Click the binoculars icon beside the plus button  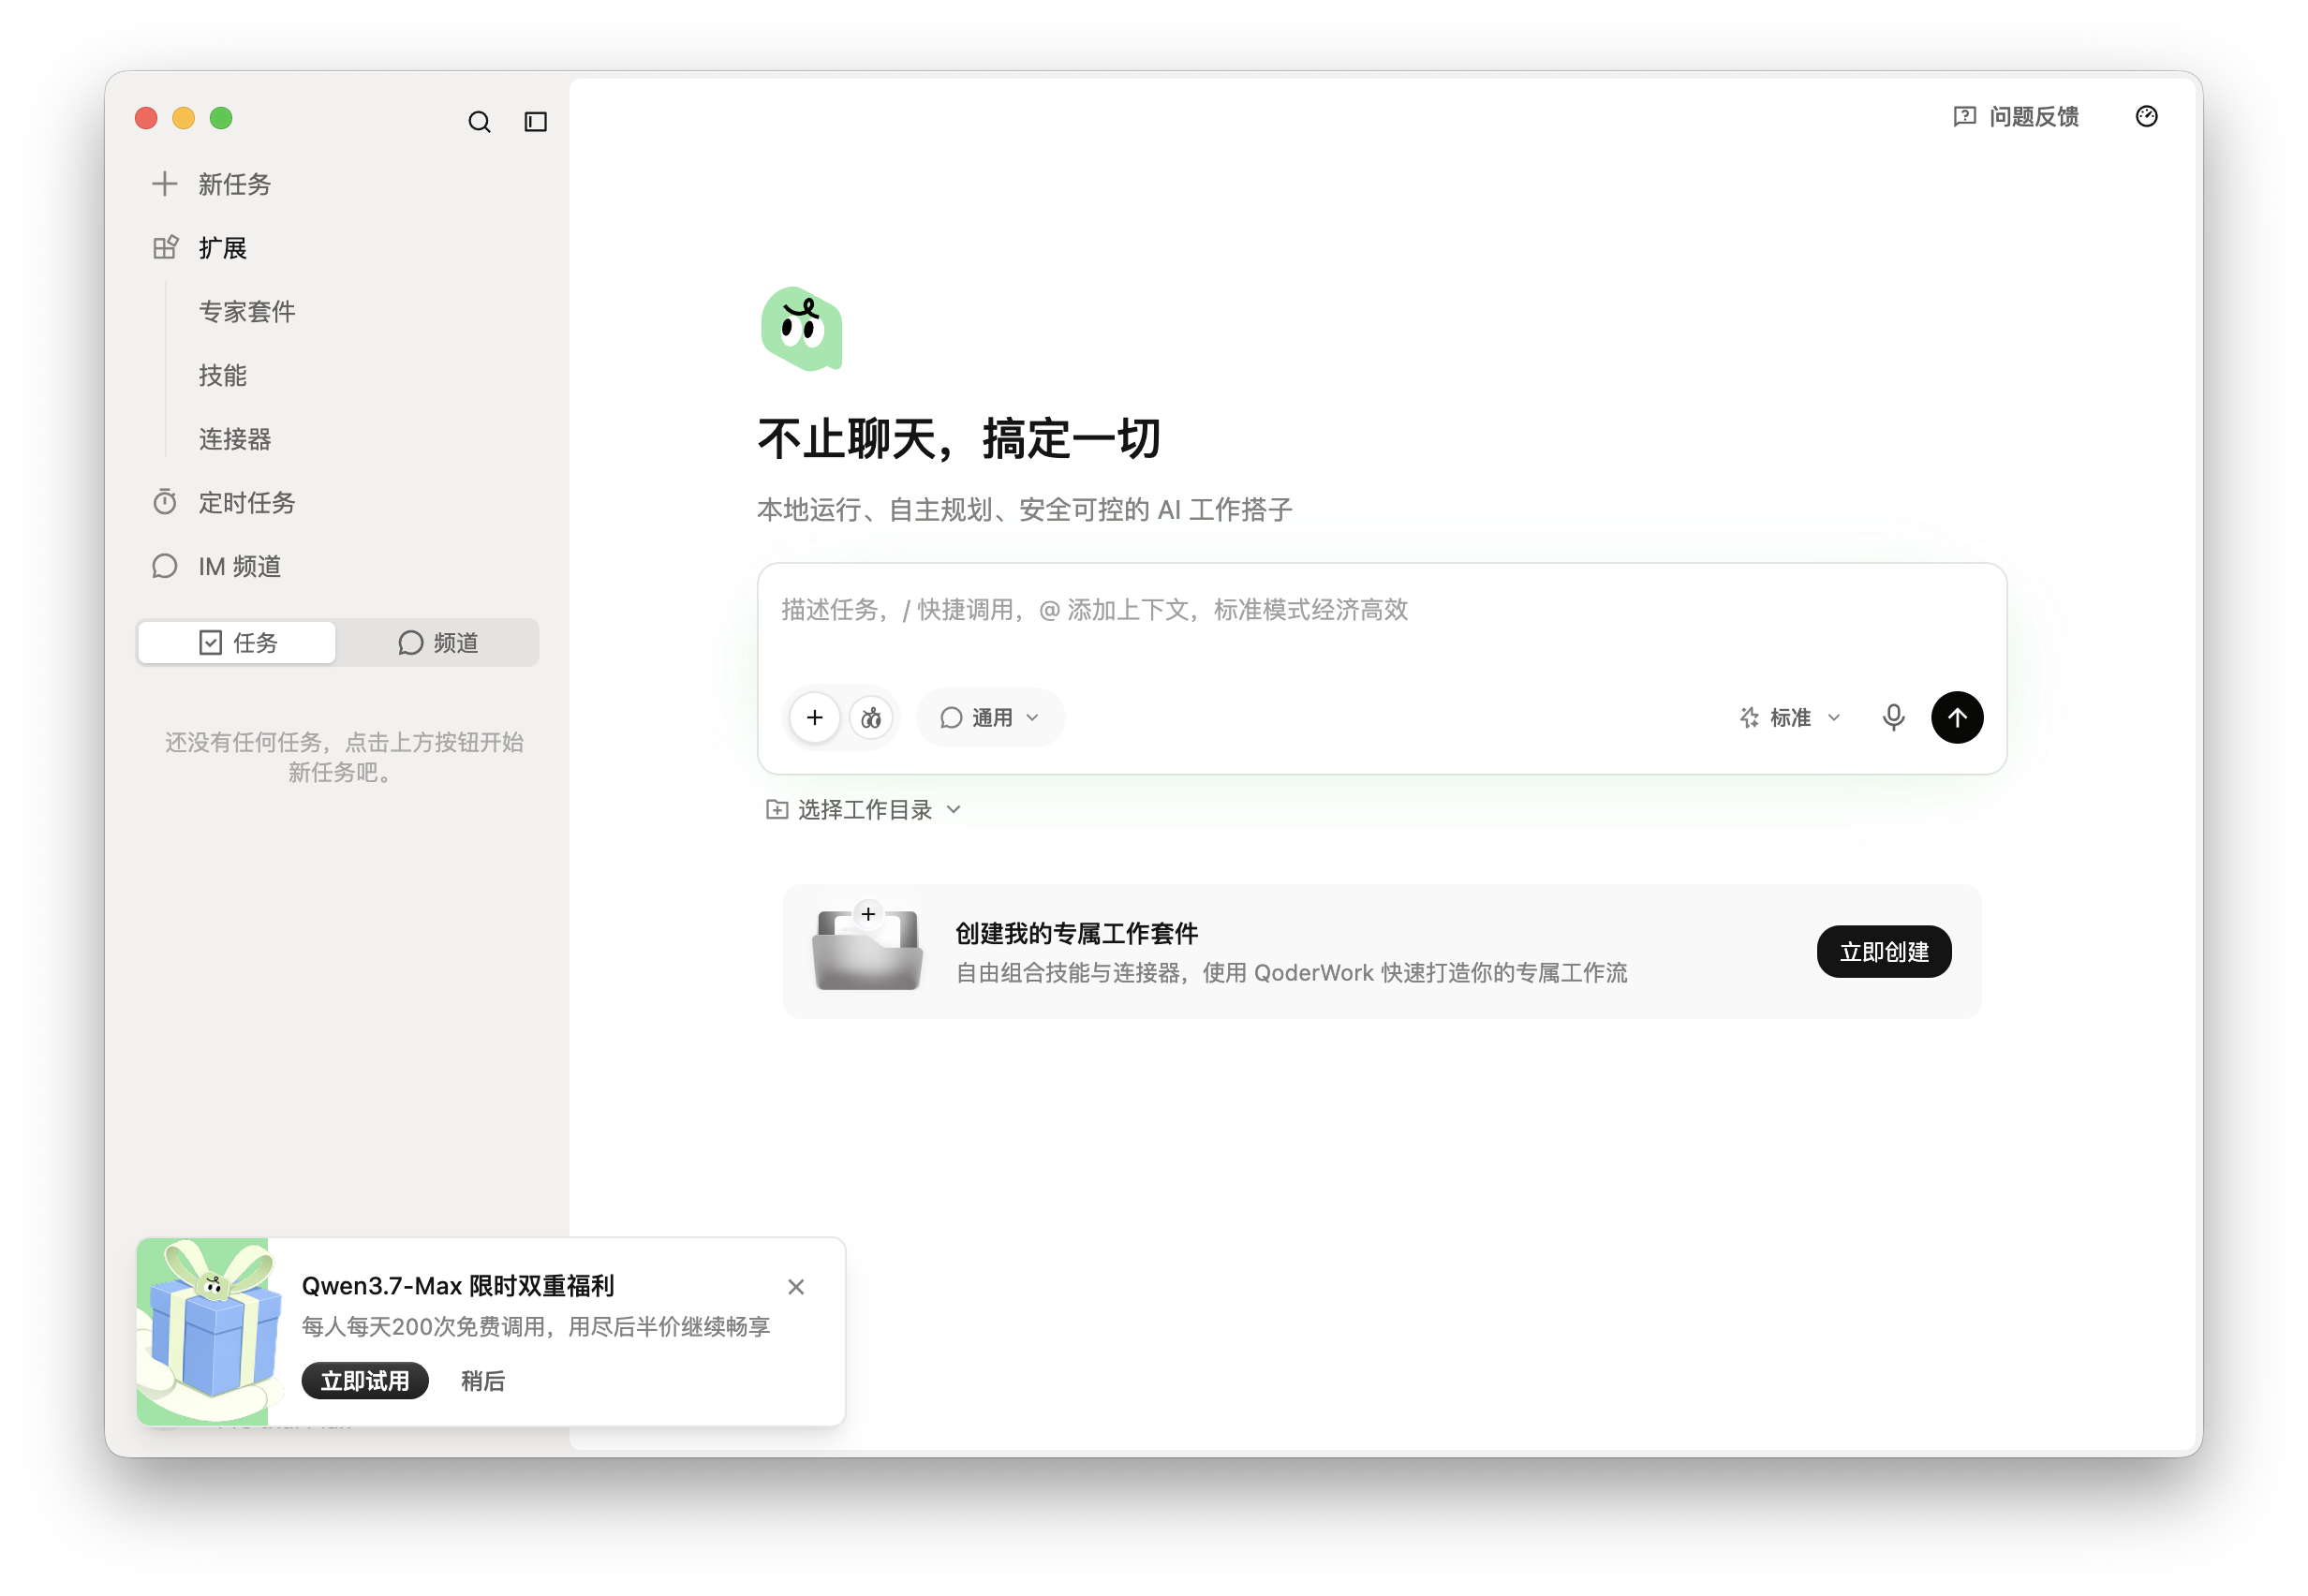click(x=871, y=718)
